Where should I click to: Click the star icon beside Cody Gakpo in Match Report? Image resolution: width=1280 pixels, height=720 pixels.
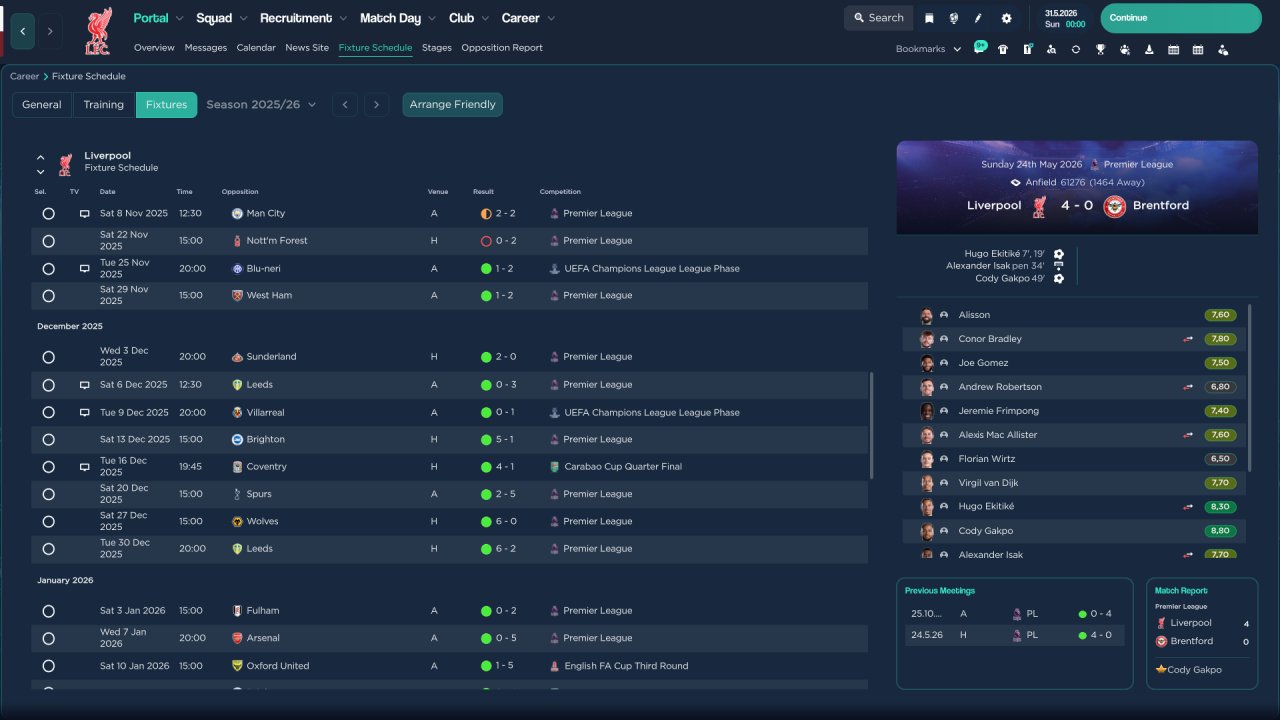[1161, 669]
